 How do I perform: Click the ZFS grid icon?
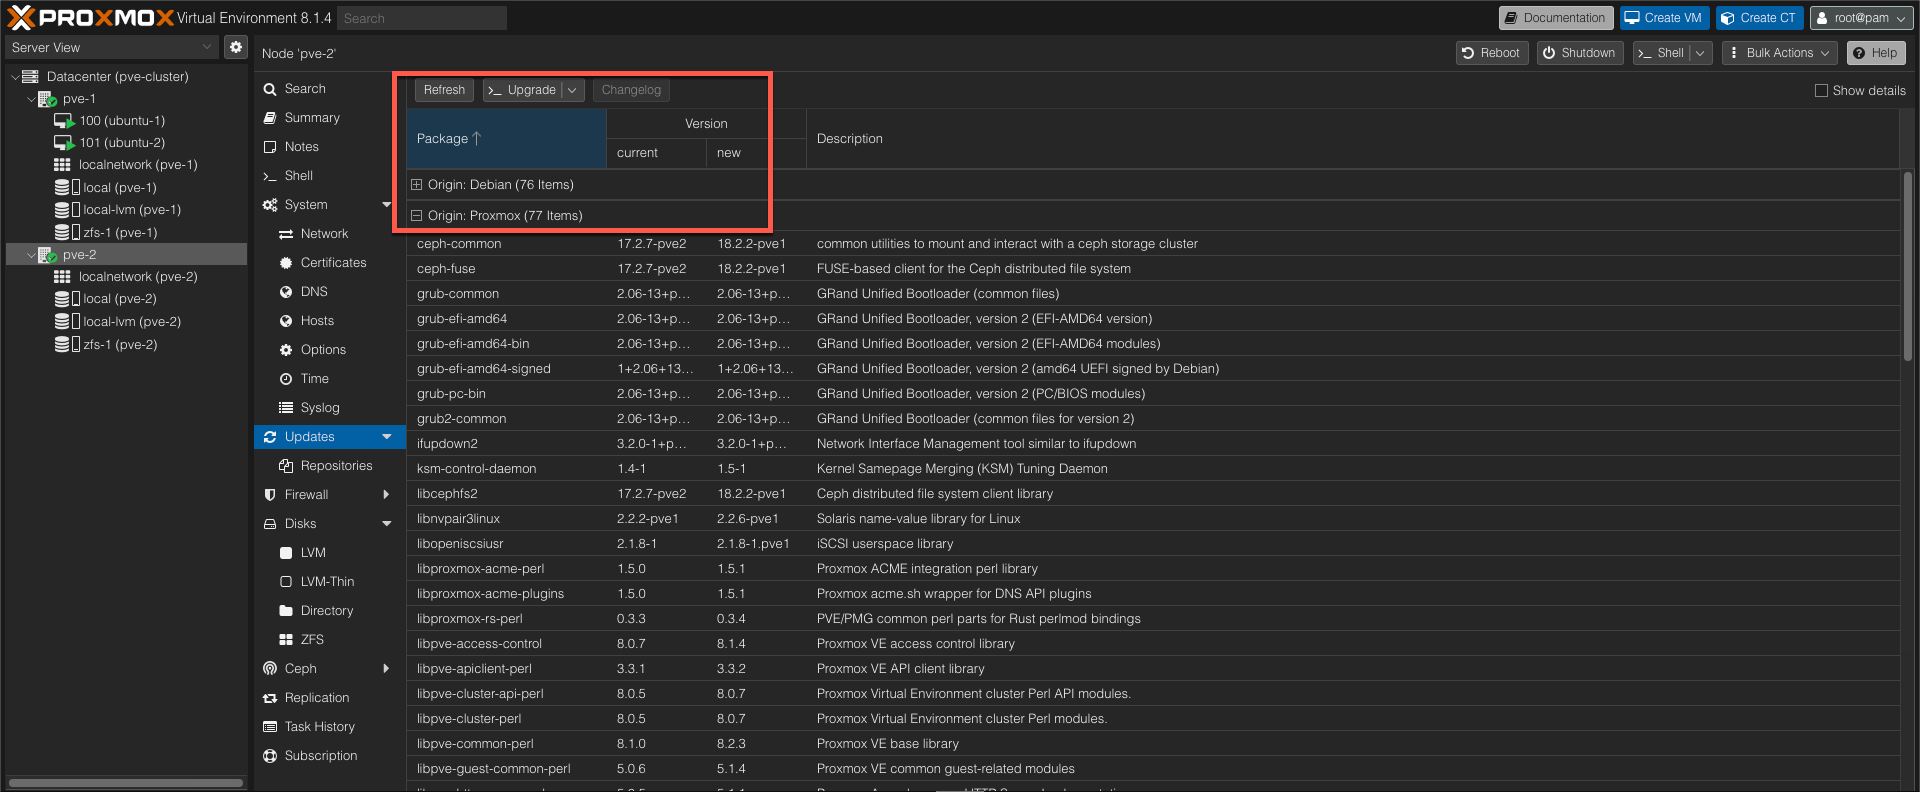point(286,640)
